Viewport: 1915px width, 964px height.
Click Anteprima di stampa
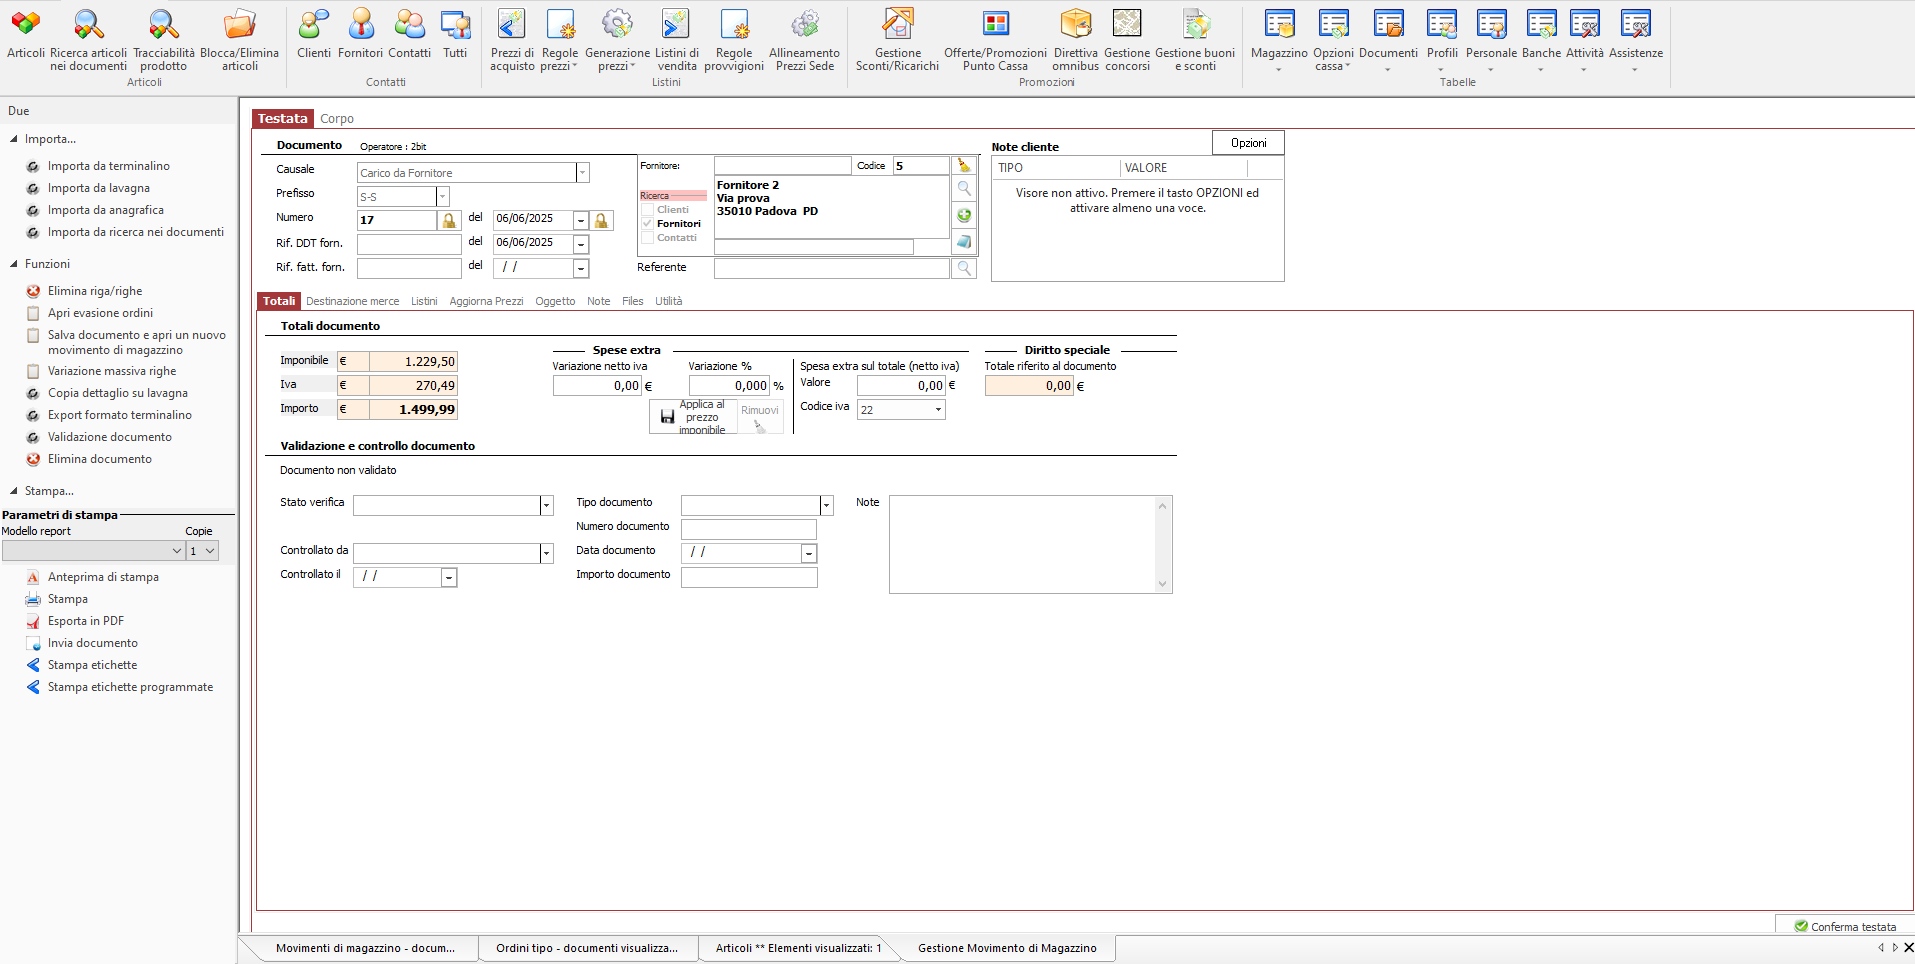(103, 577)
